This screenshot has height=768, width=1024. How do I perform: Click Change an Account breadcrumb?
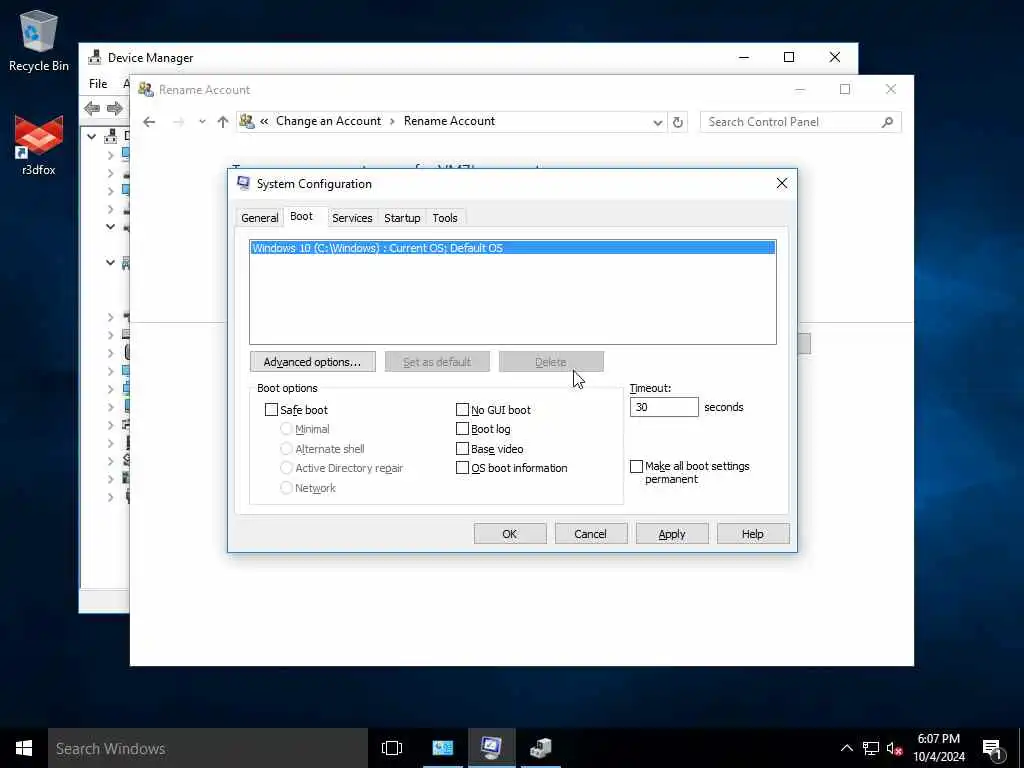pos(328,121)
